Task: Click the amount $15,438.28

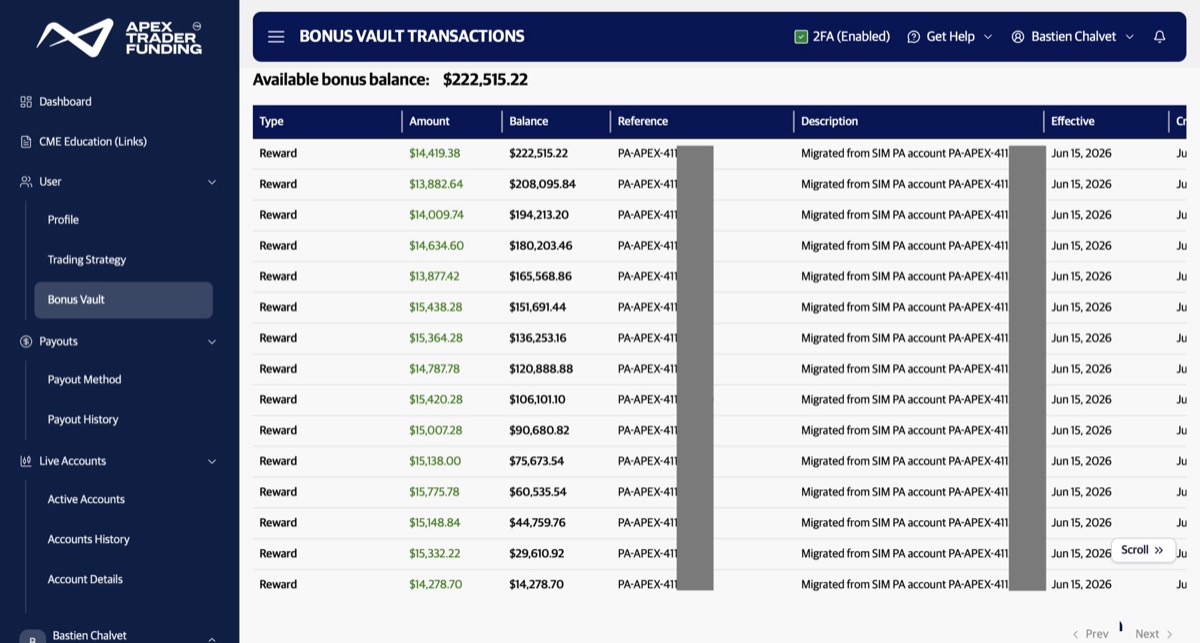Action: (x=436, y=308)
